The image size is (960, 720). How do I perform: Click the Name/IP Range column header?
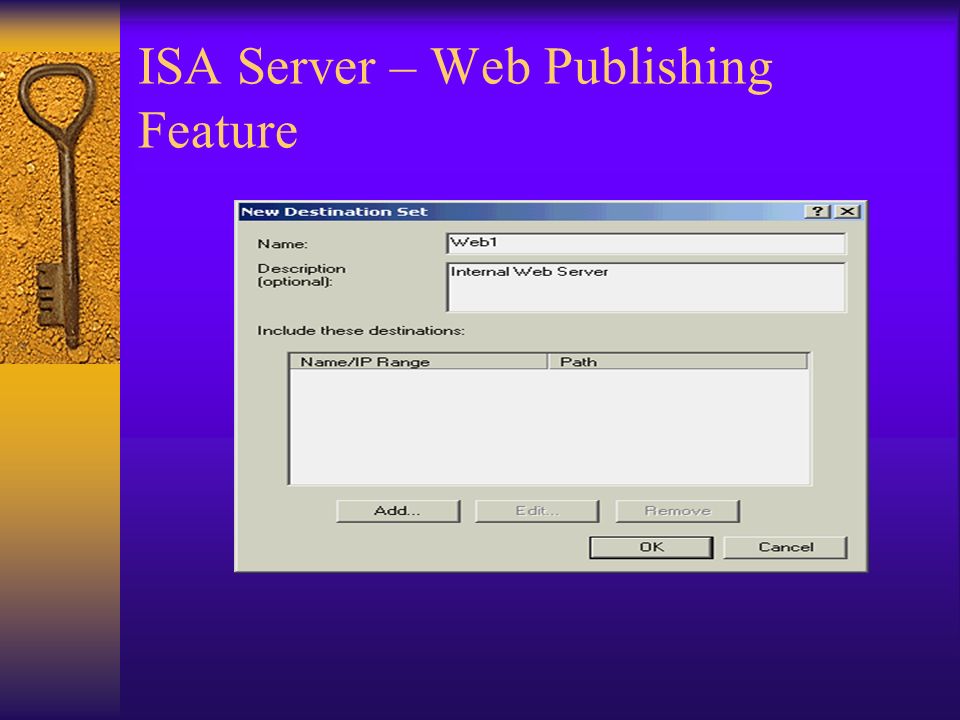(418, 361)
